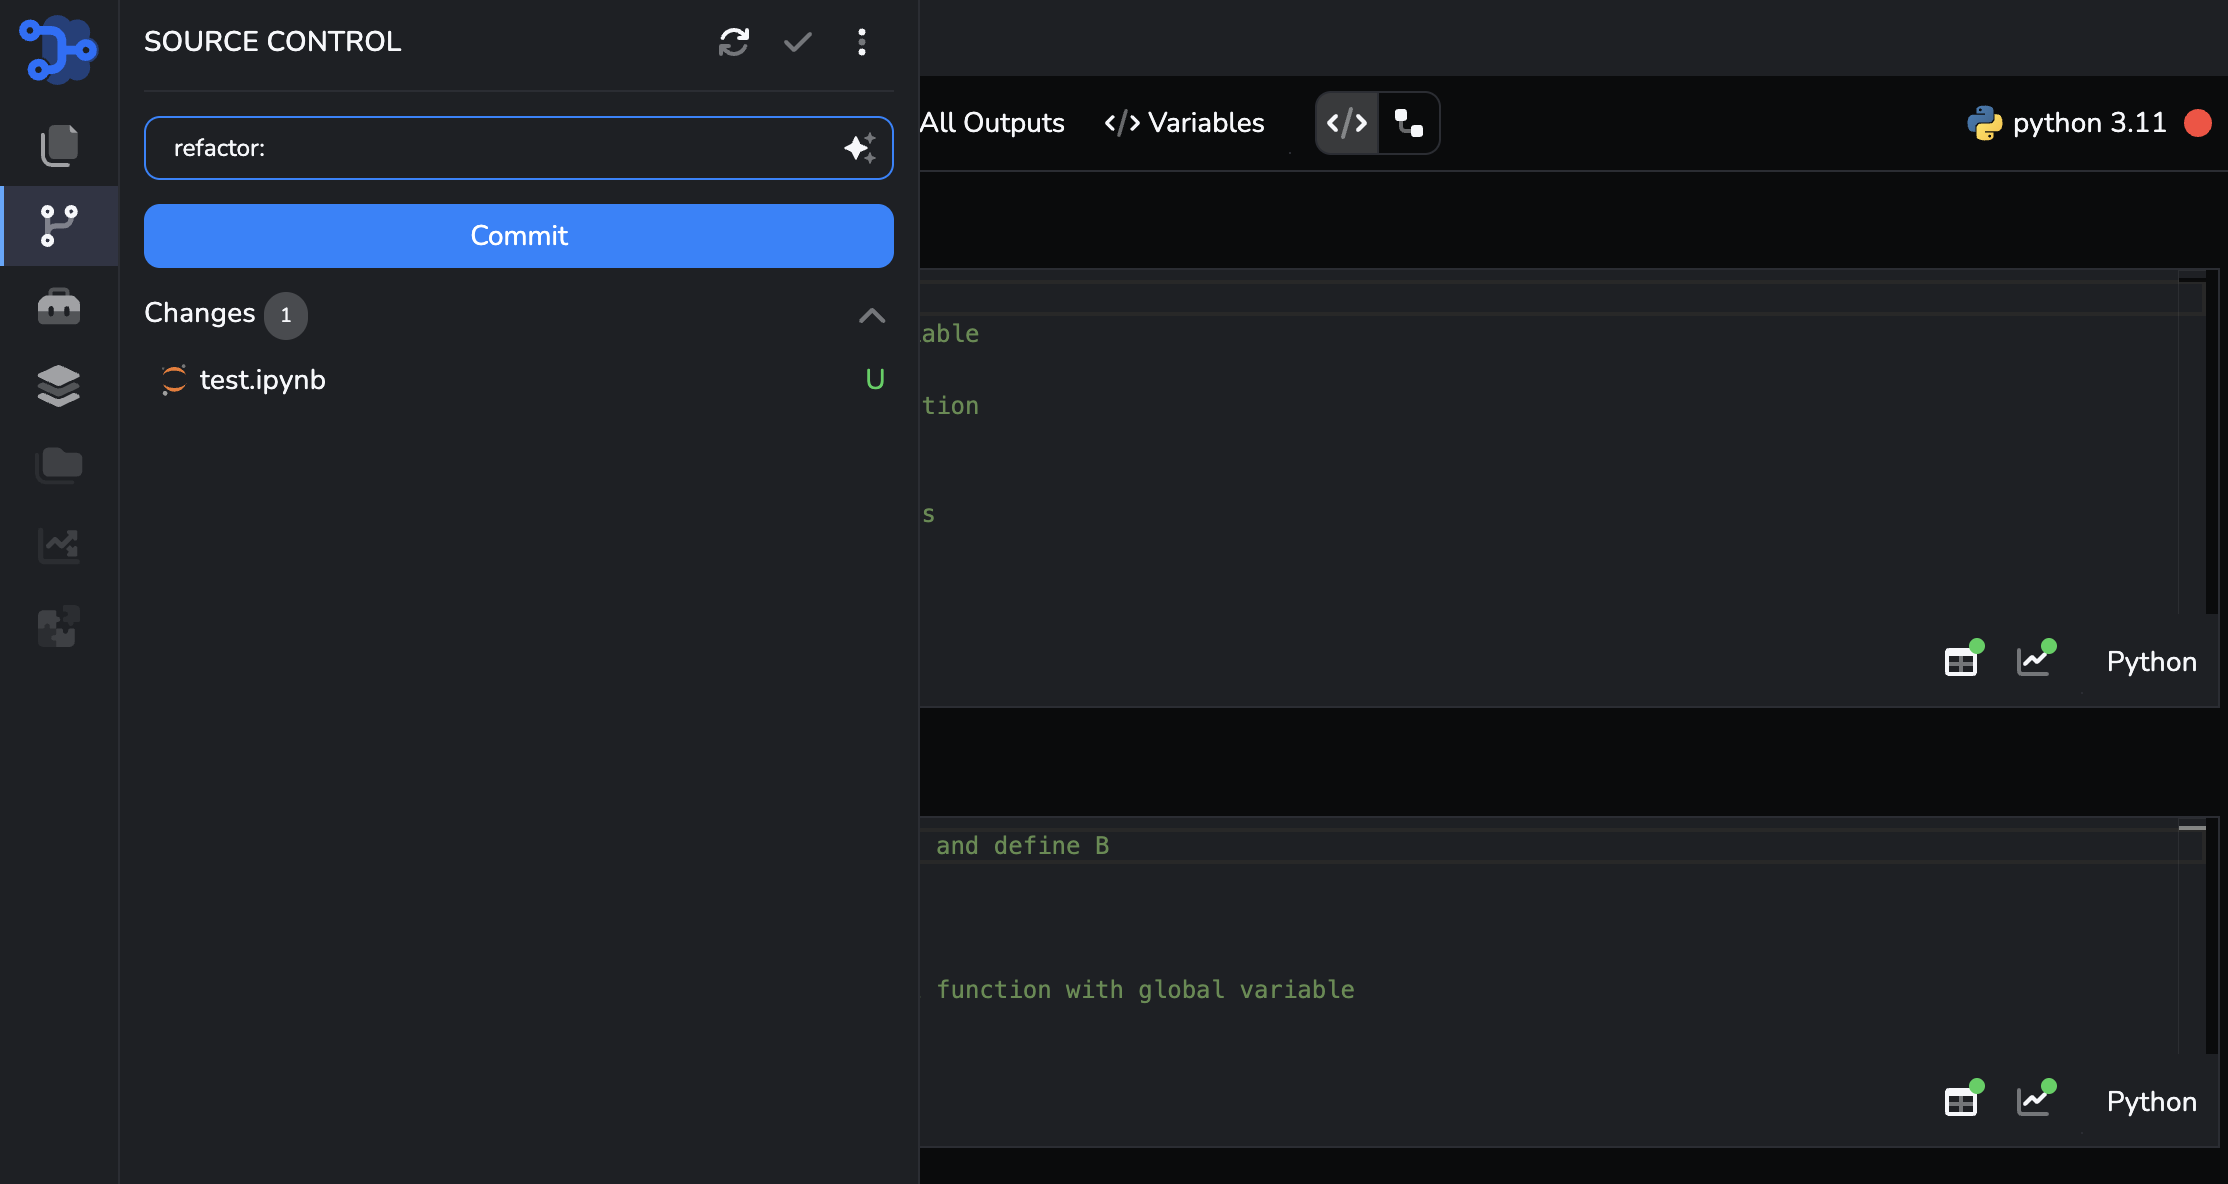Switch first cell output to table view
The width and height of the screenshot is (2228, 1184).
click(x=1960, y=660)
